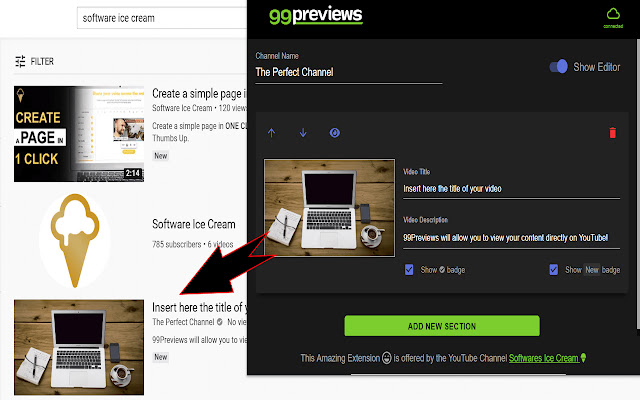This screenshot has height=400, width=640.
Task: Edit the Video Title input field
Action: pos(511,189)
